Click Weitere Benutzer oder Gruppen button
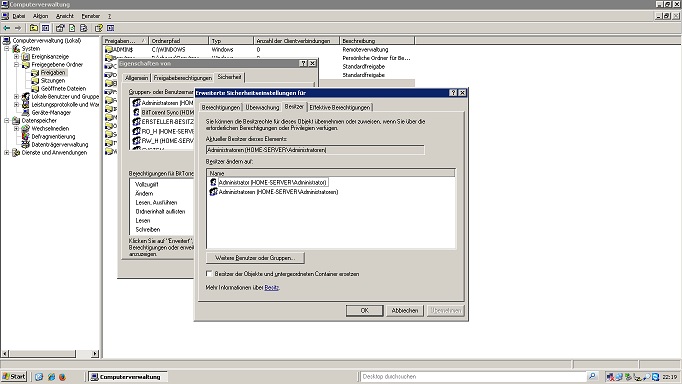Screen dimensions: 682x384 pos(255,258)
